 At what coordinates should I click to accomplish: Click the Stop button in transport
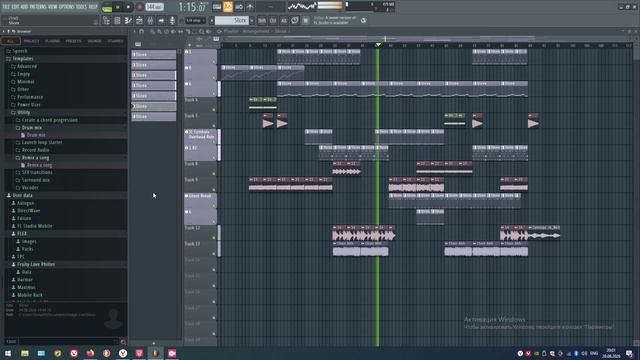[128, 7]
